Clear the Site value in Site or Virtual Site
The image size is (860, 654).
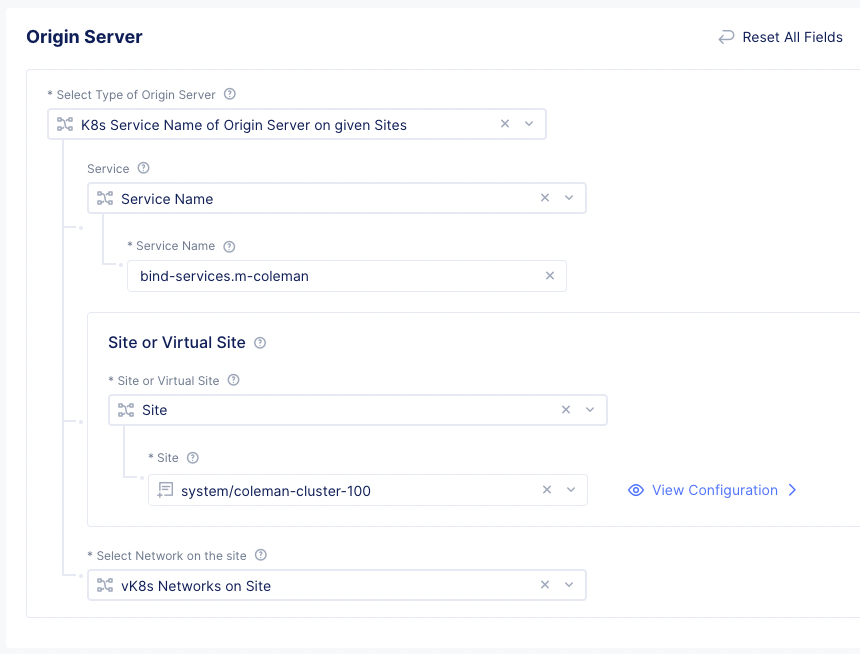pos(566,410)
